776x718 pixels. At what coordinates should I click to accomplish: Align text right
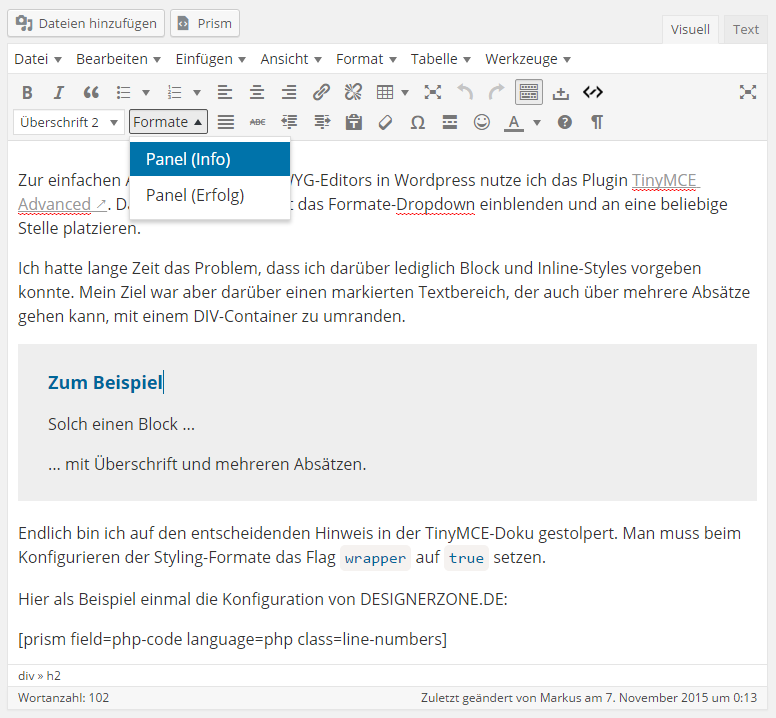289,93
